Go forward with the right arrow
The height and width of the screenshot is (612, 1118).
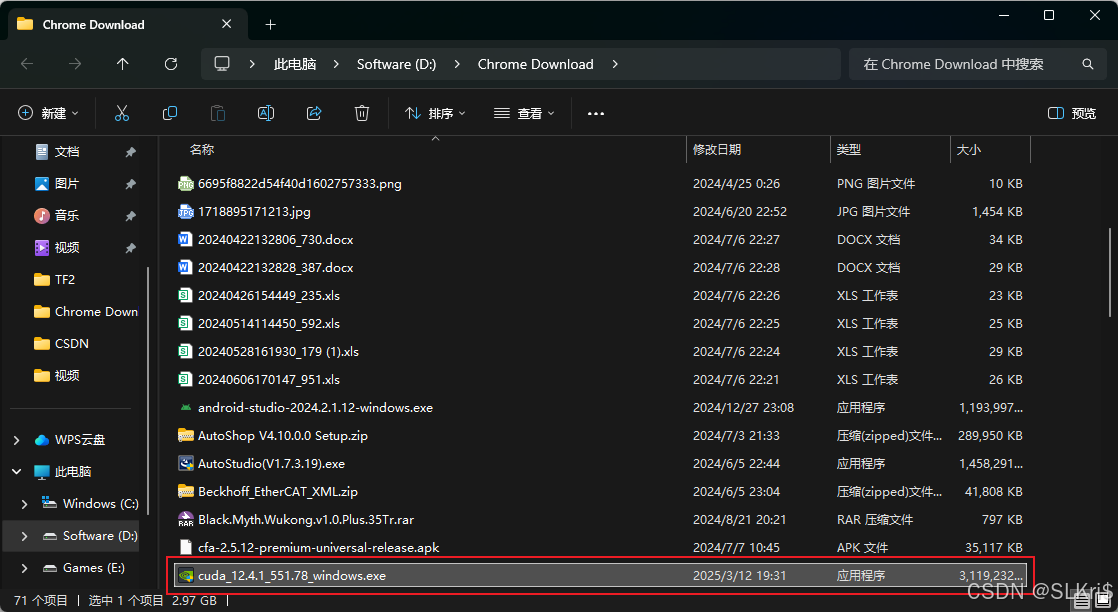[75, 64]
